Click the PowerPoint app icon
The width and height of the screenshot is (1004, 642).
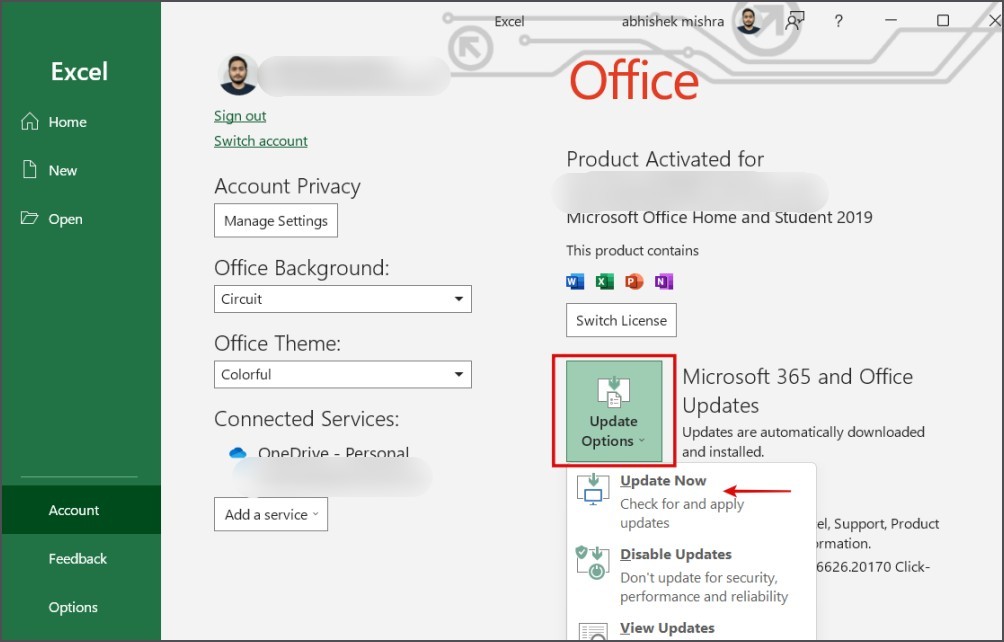coord(634,281)
